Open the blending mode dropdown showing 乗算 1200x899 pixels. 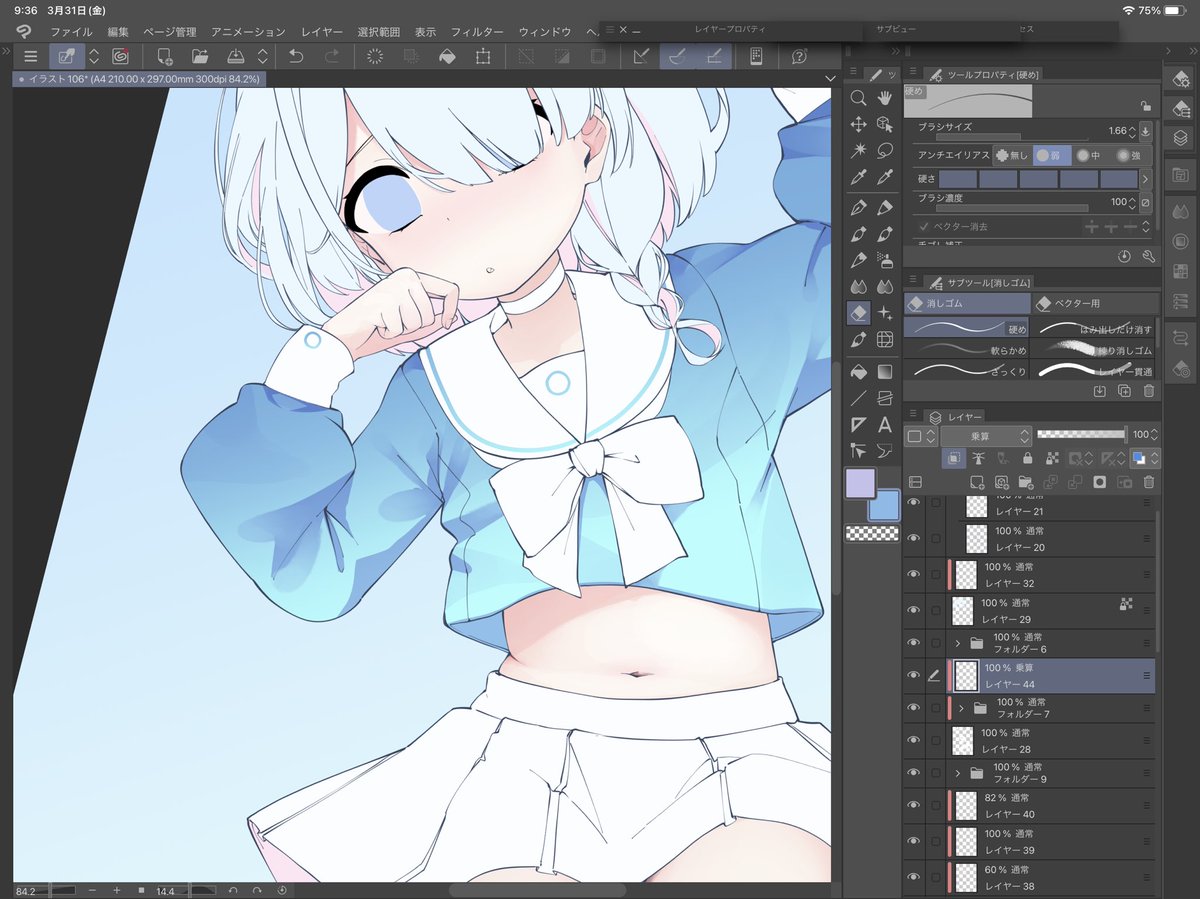985,436
